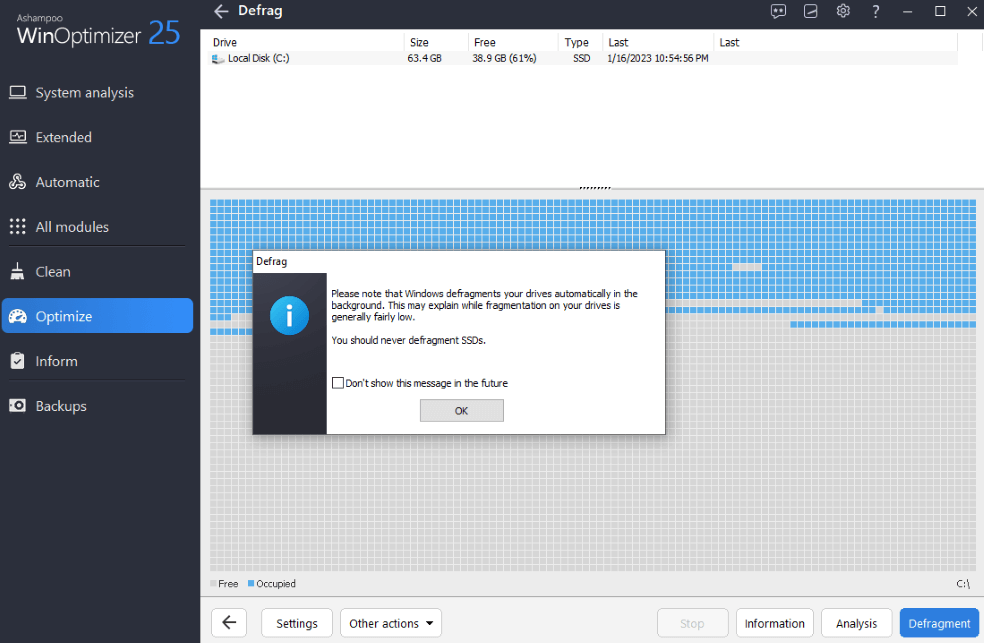Toggle the theme/skin icon in title bar
The width and height of the screenshot is (984, 643).
(x=811, y=11)
